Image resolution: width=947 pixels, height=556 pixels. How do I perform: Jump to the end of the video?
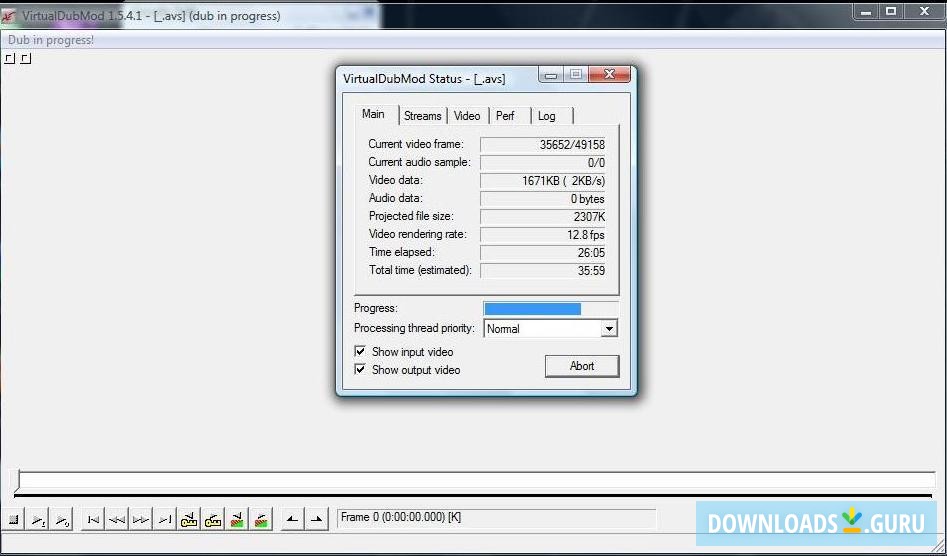tap(164, 519)
